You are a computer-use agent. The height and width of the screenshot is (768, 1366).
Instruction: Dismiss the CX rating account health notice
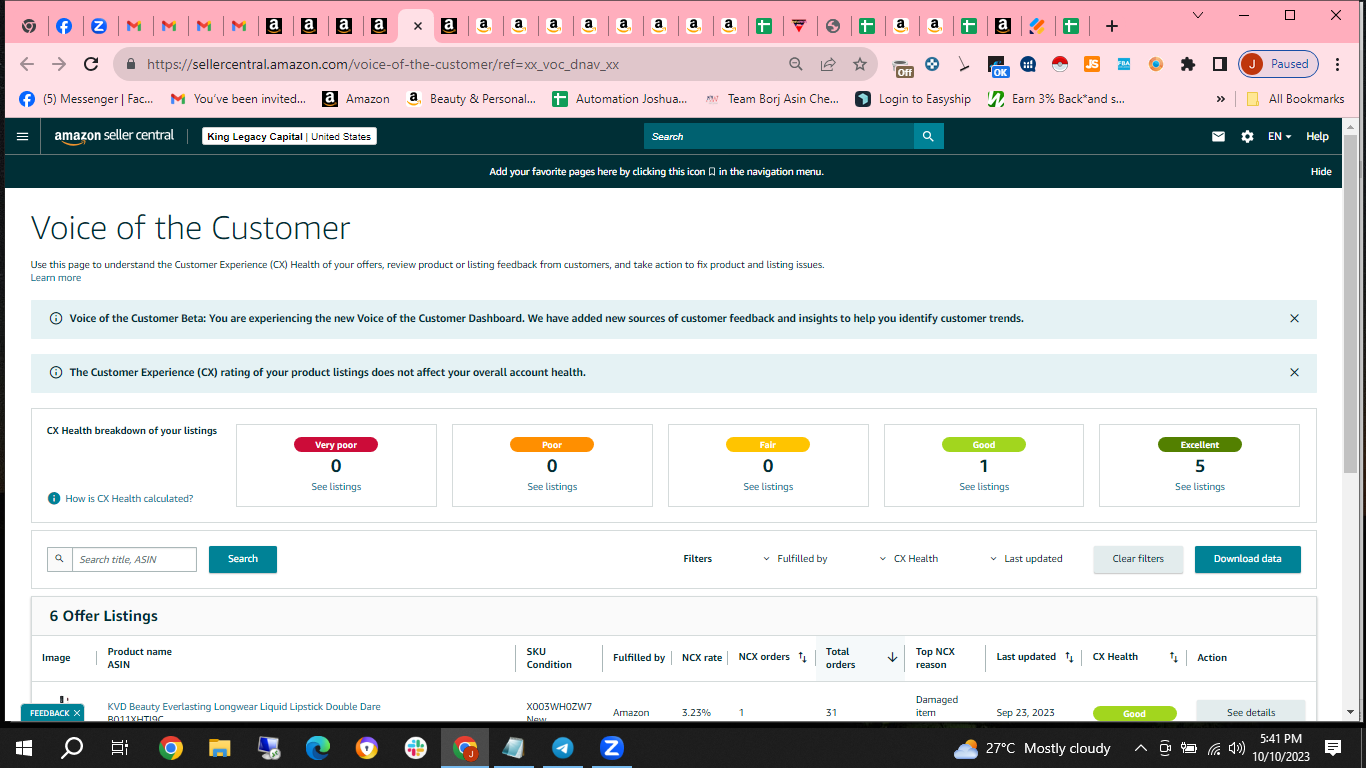(x=1294, y=373)
